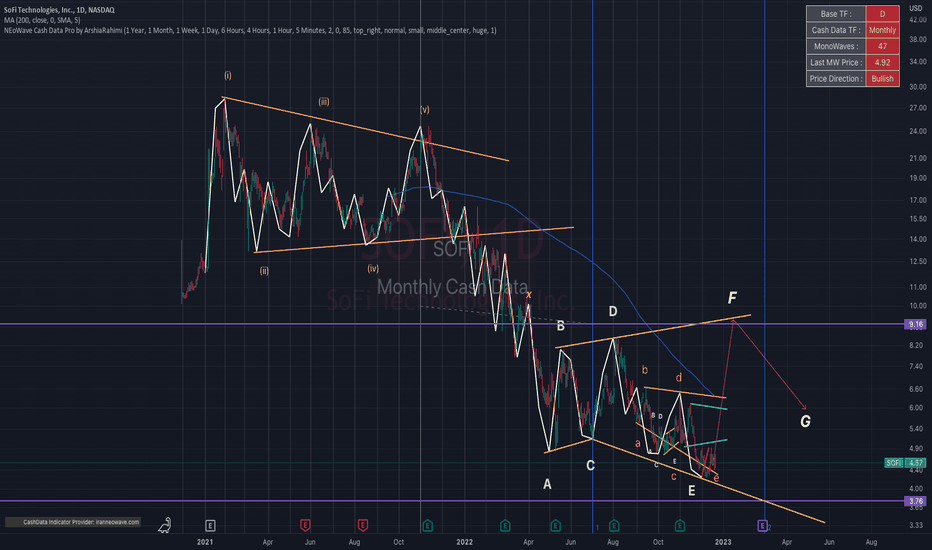Select the green earnings marker after Oct 2022
The image size is (932, 550).
click(x=679, y=526)
